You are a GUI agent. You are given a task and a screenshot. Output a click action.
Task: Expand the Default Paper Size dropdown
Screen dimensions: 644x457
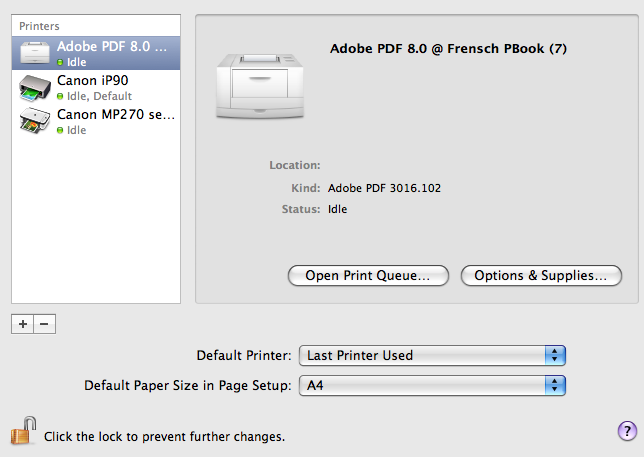(x=432, y=385)
